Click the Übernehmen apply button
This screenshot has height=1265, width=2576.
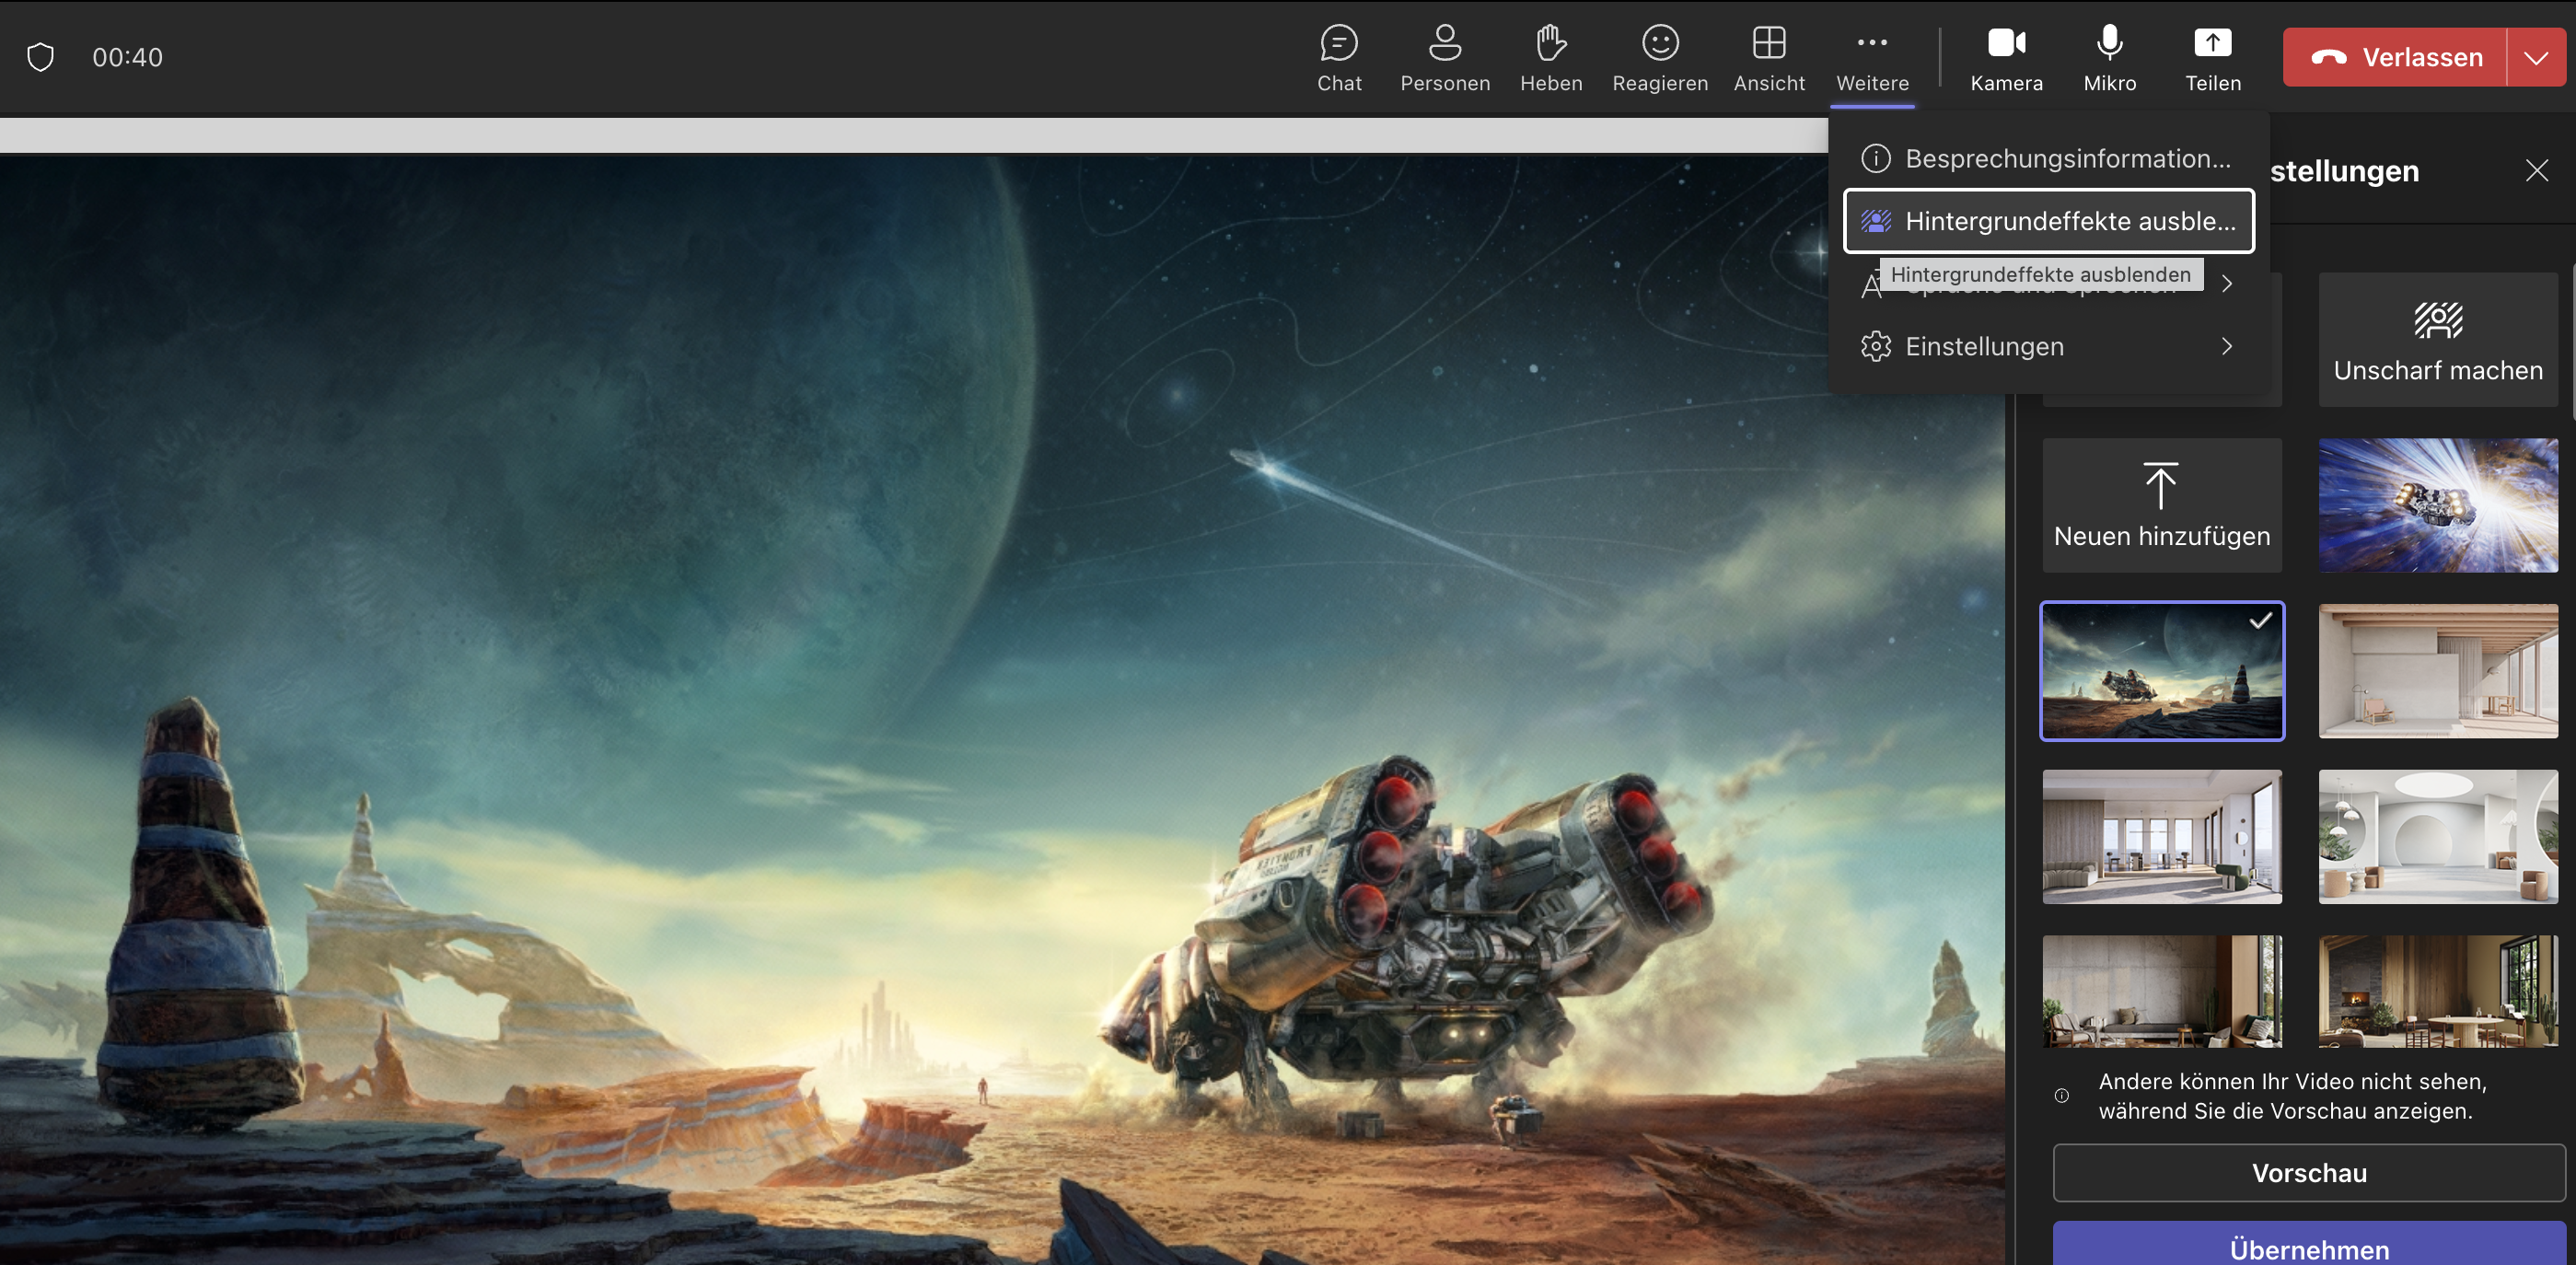[2308, 1246]
